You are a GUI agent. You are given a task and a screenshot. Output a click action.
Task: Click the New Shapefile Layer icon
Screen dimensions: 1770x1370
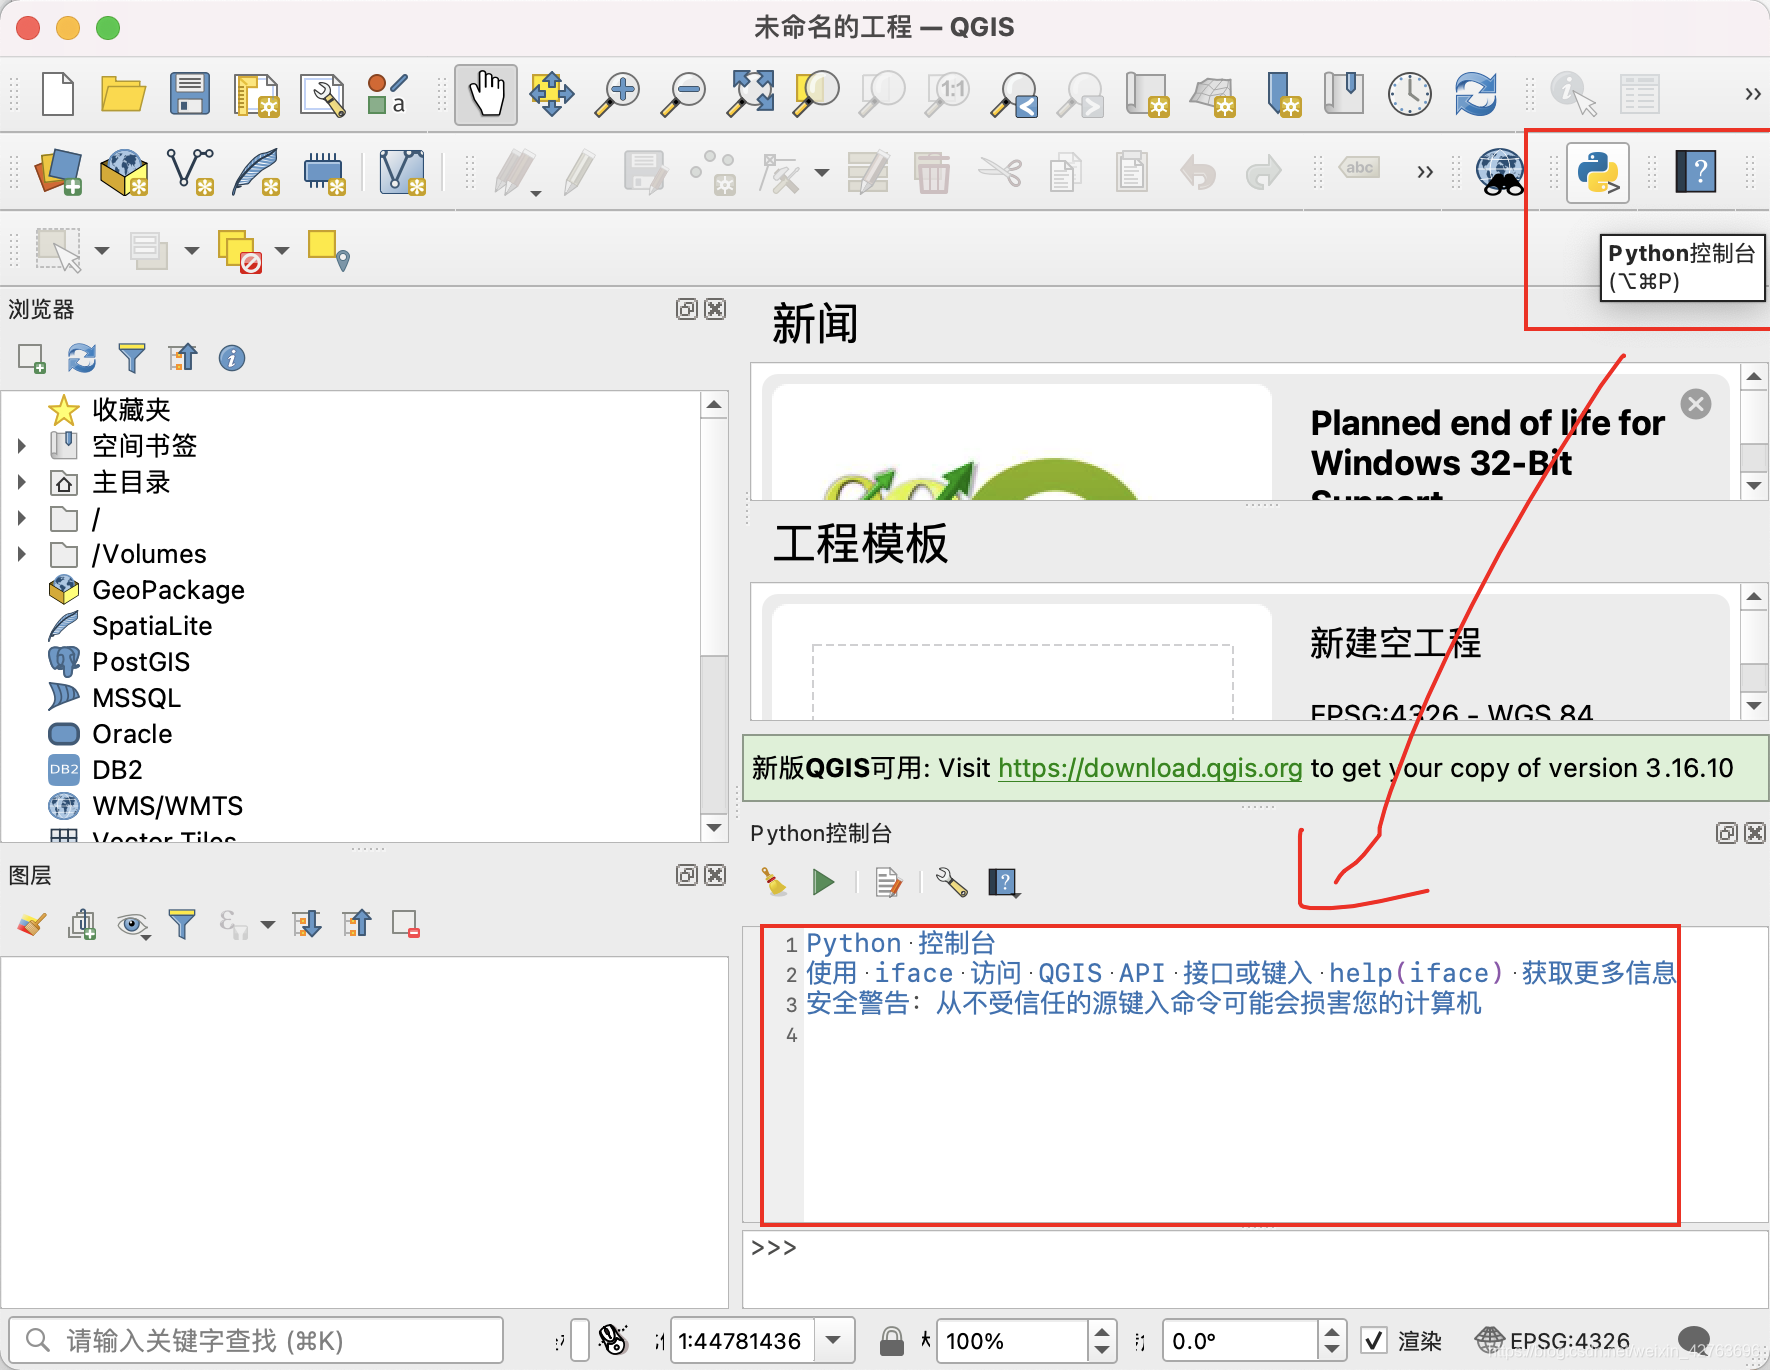(x=190, y=172)
